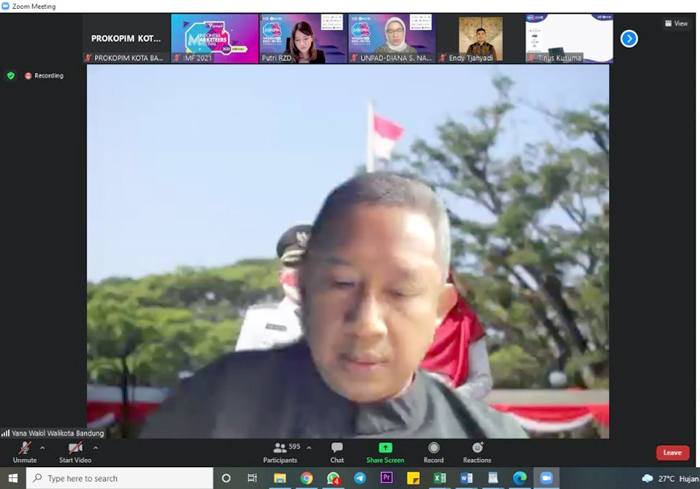The image size is (700, 489).
Task: Open the Chat panel
Action: (337, 450)
